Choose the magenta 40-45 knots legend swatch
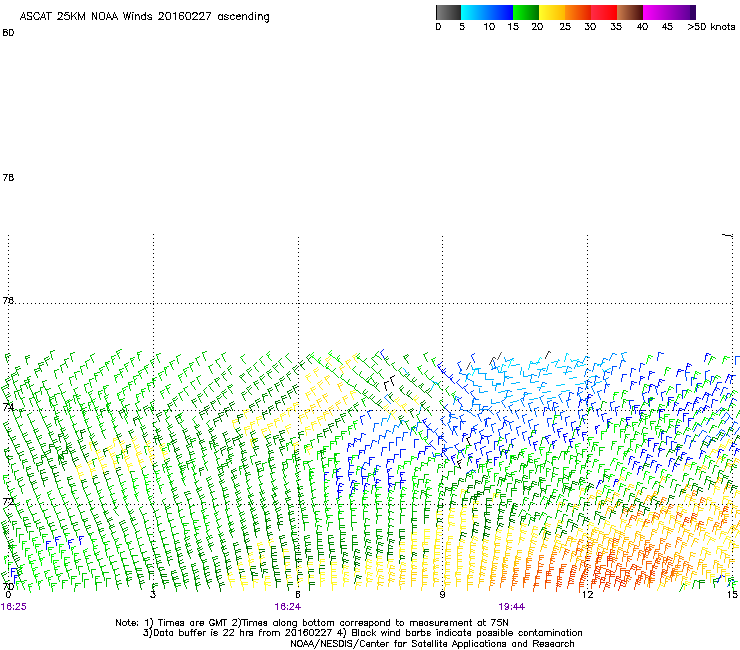Image resolution: width=740 pixels, height=650 pixels. coord(656,12)
